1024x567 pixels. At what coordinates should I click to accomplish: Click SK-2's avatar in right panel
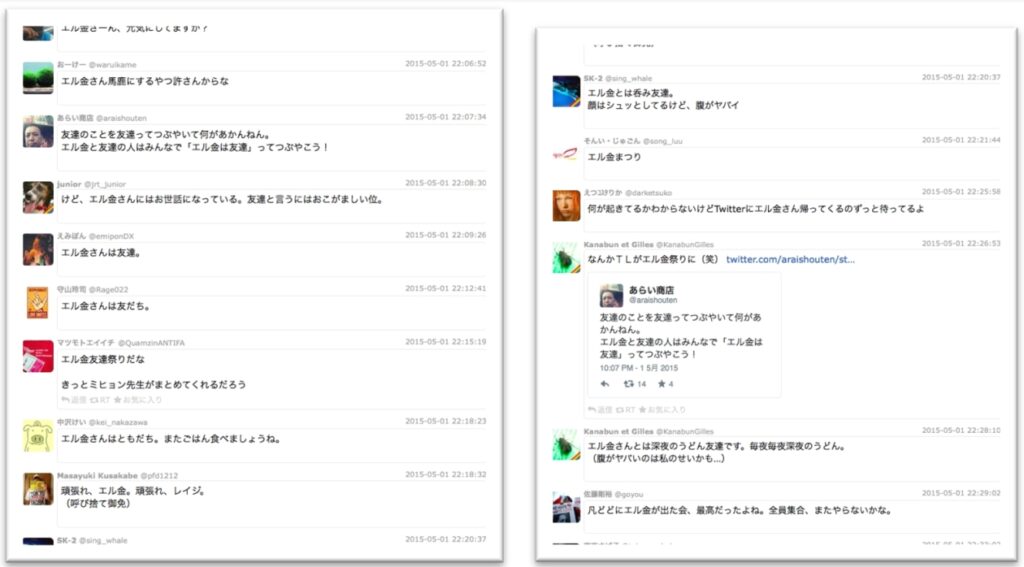point(566,91)
